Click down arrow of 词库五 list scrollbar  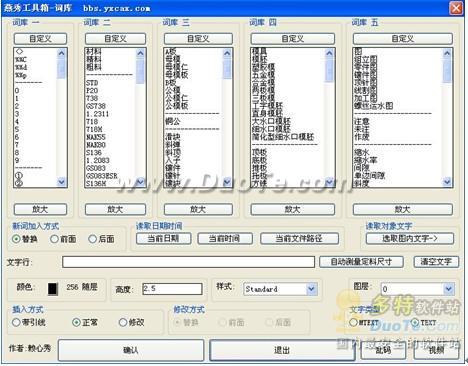tap(447, 182)
